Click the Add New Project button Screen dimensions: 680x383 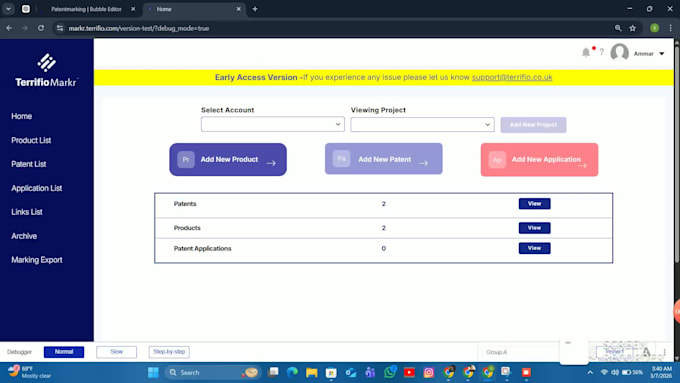click(533, 124)
